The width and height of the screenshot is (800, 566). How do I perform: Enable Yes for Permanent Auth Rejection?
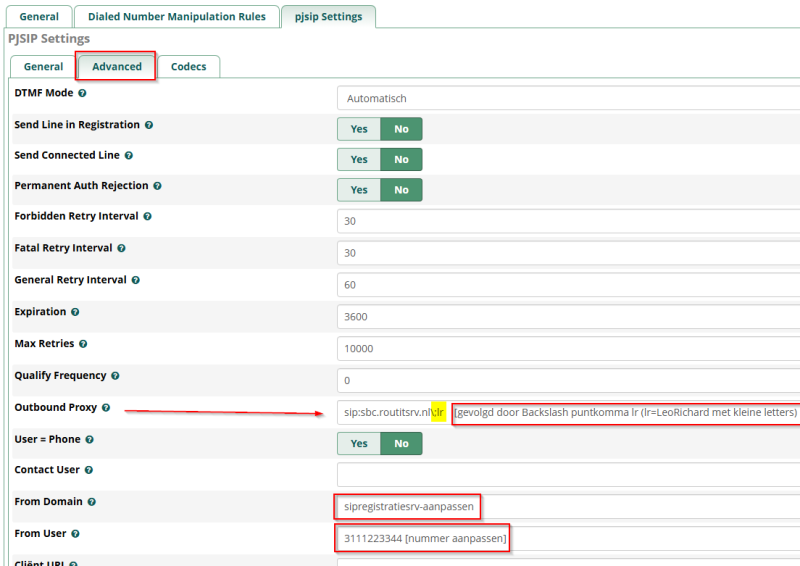point(359,190)
